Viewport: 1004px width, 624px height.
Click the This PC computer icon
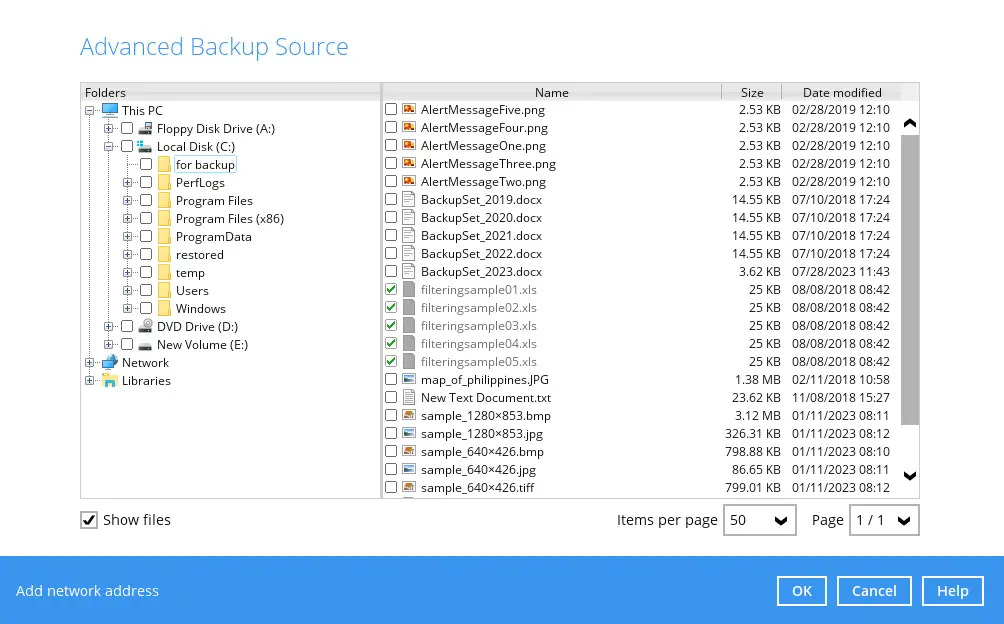click(x=110, y=111)
